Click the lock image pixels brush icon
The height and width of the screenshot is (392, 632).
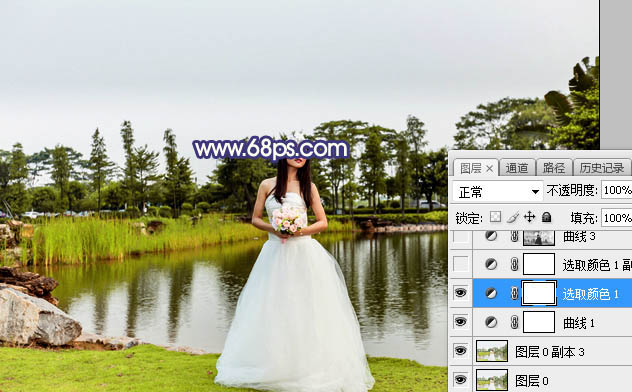(x=513, y=217)
